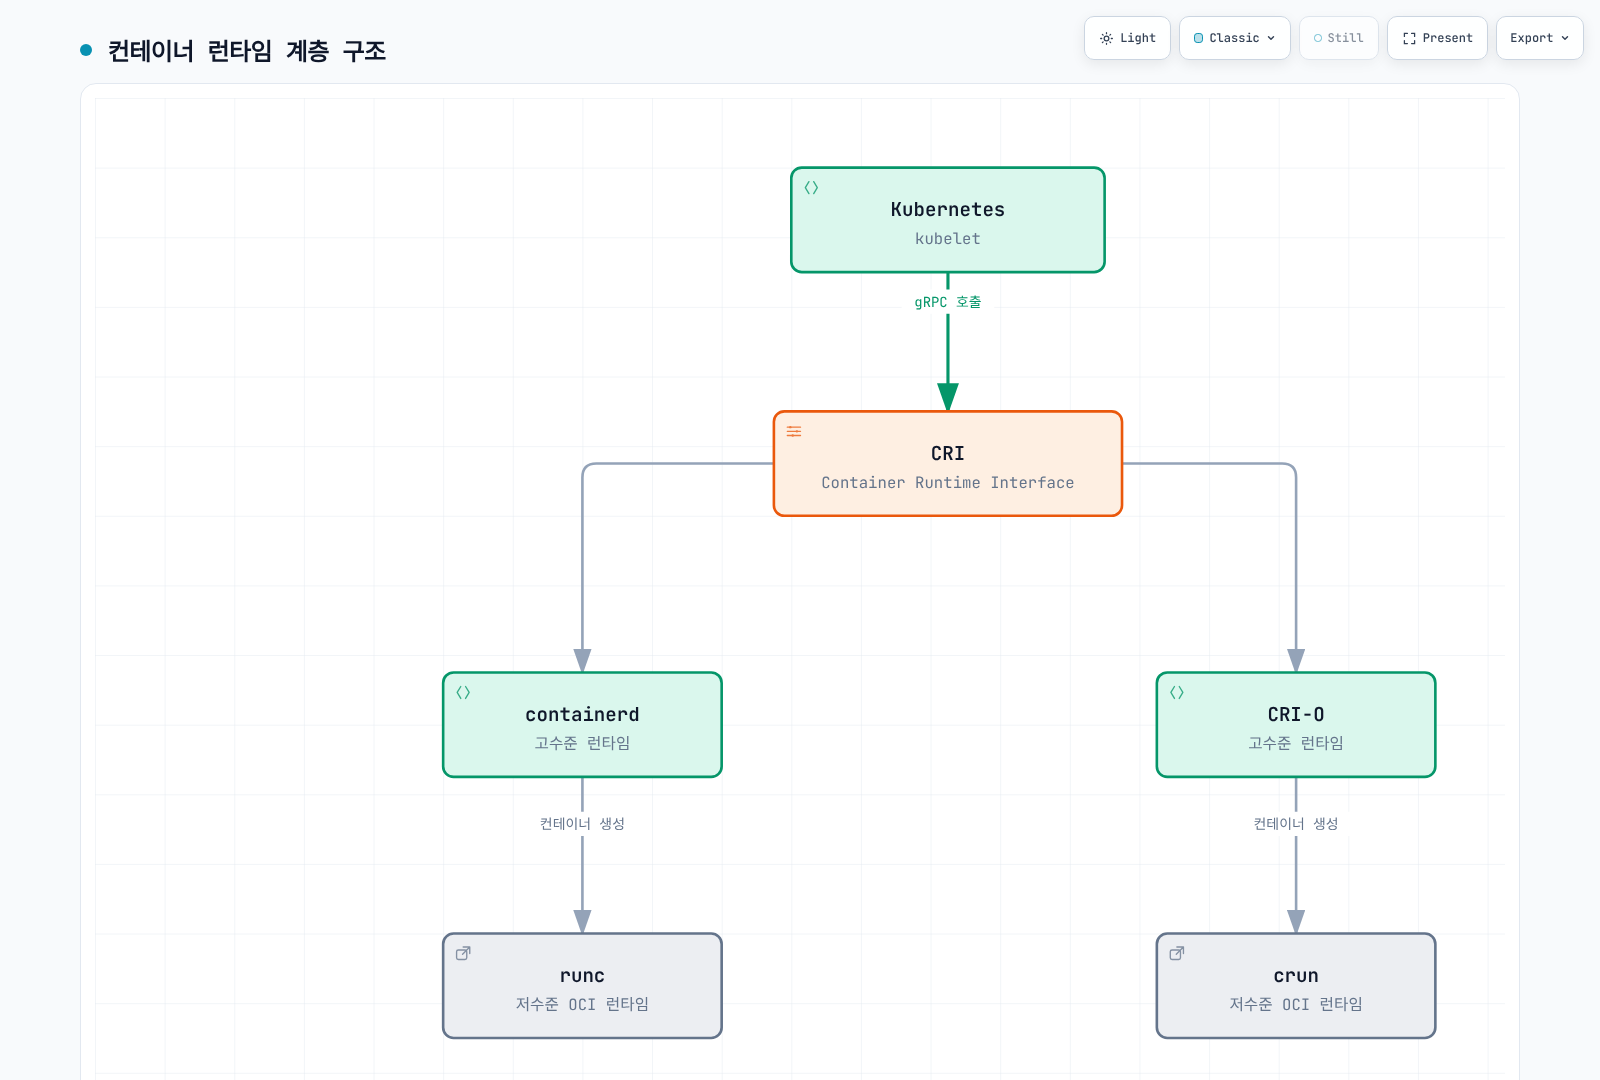
Task: Click the code icon on the CRI-O node
Action: coord(1177,692)
